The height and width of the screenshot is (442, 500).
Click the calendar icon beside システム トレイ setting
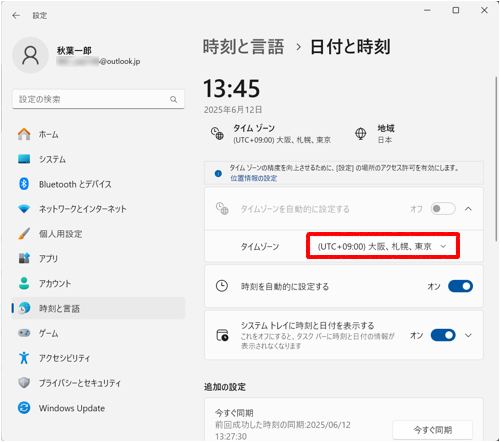tap(222, 335)
